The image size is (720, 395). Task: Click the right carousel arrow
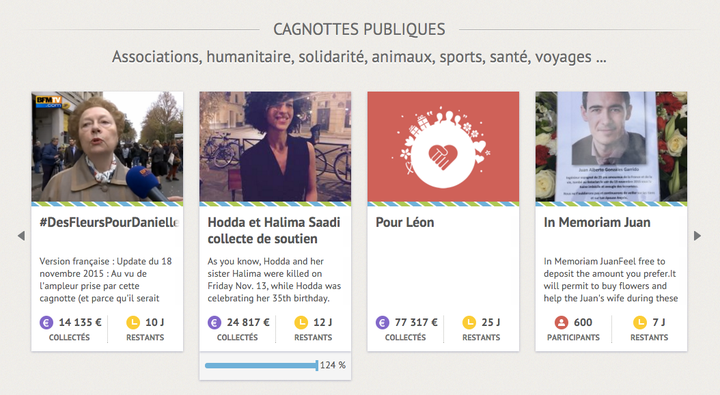697,236
